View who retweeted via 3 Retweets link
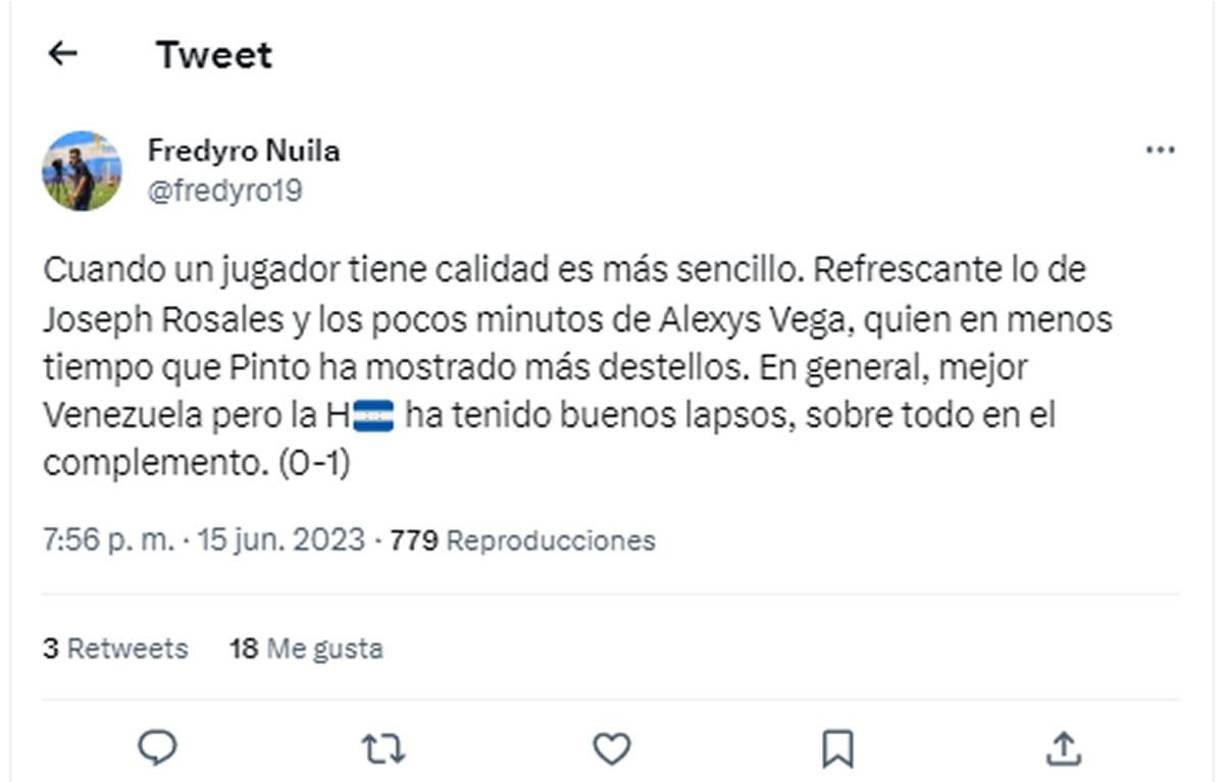1224x782 pixels. click(115, 648)
